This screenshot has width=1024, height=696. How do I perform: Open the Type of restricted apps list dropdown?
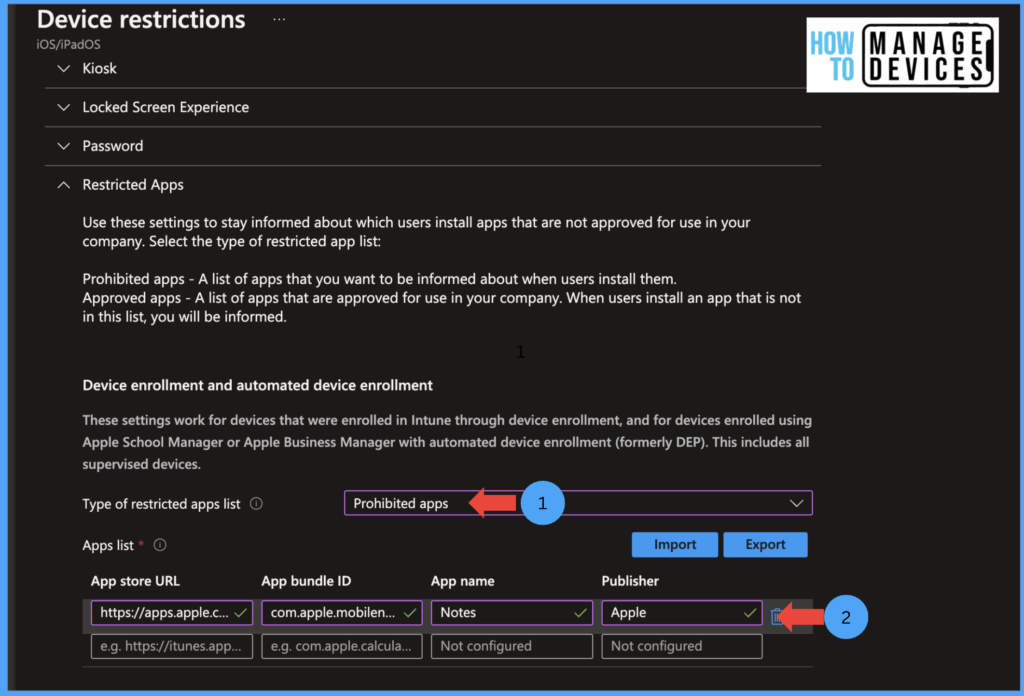point(578,503)
